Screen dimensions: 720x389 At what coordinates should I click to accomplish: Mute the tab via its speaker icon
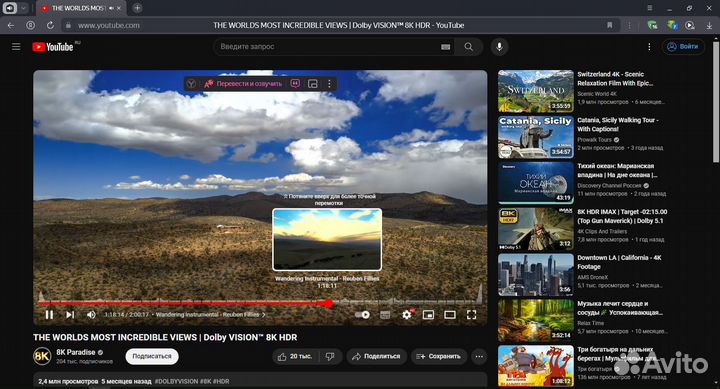pyautogui.click(x=111, y=8)
